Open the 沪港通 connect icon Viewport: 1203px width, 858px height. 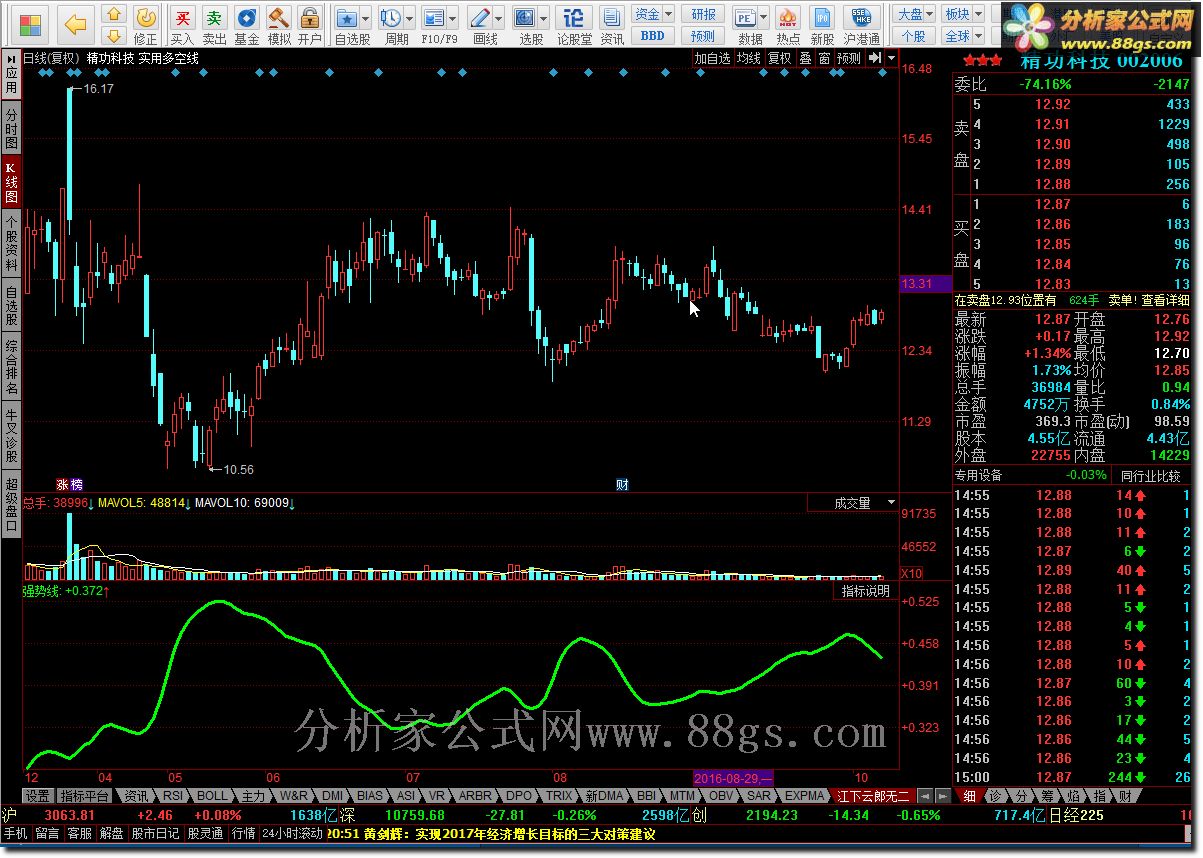(x=862, y=24)
